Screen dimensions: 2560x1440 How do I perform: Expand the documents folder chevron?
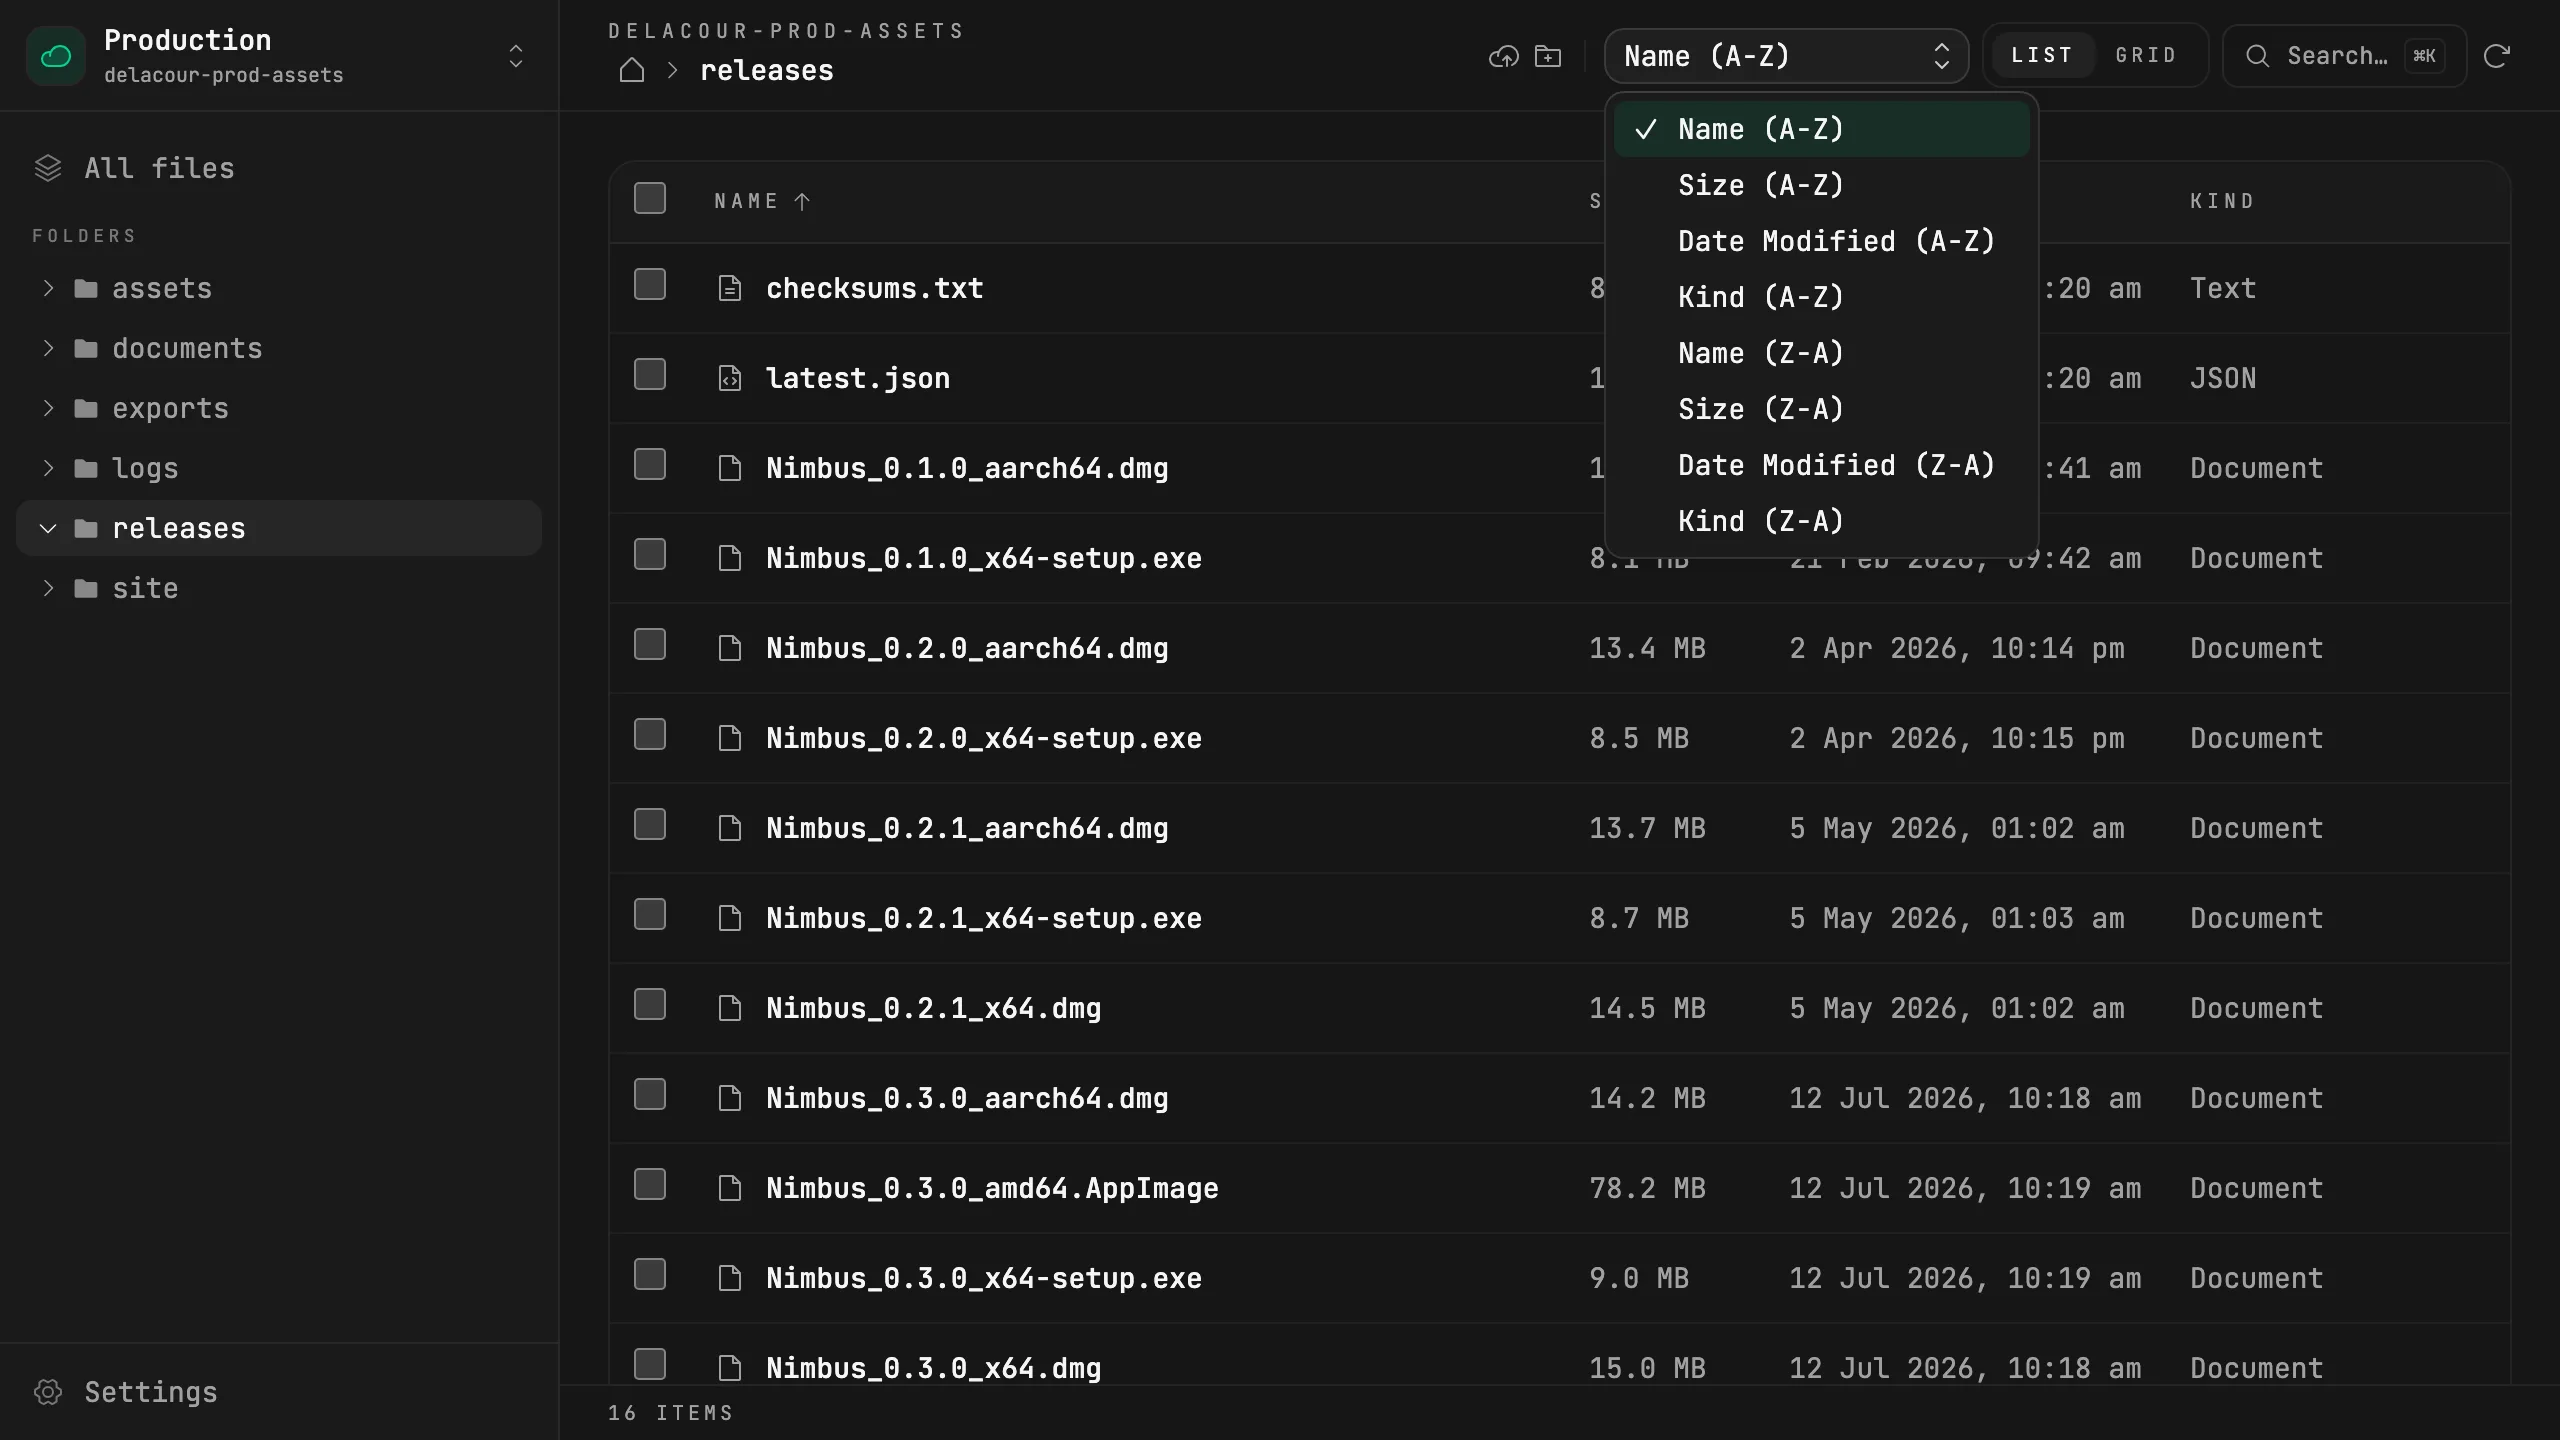[48, 348]
